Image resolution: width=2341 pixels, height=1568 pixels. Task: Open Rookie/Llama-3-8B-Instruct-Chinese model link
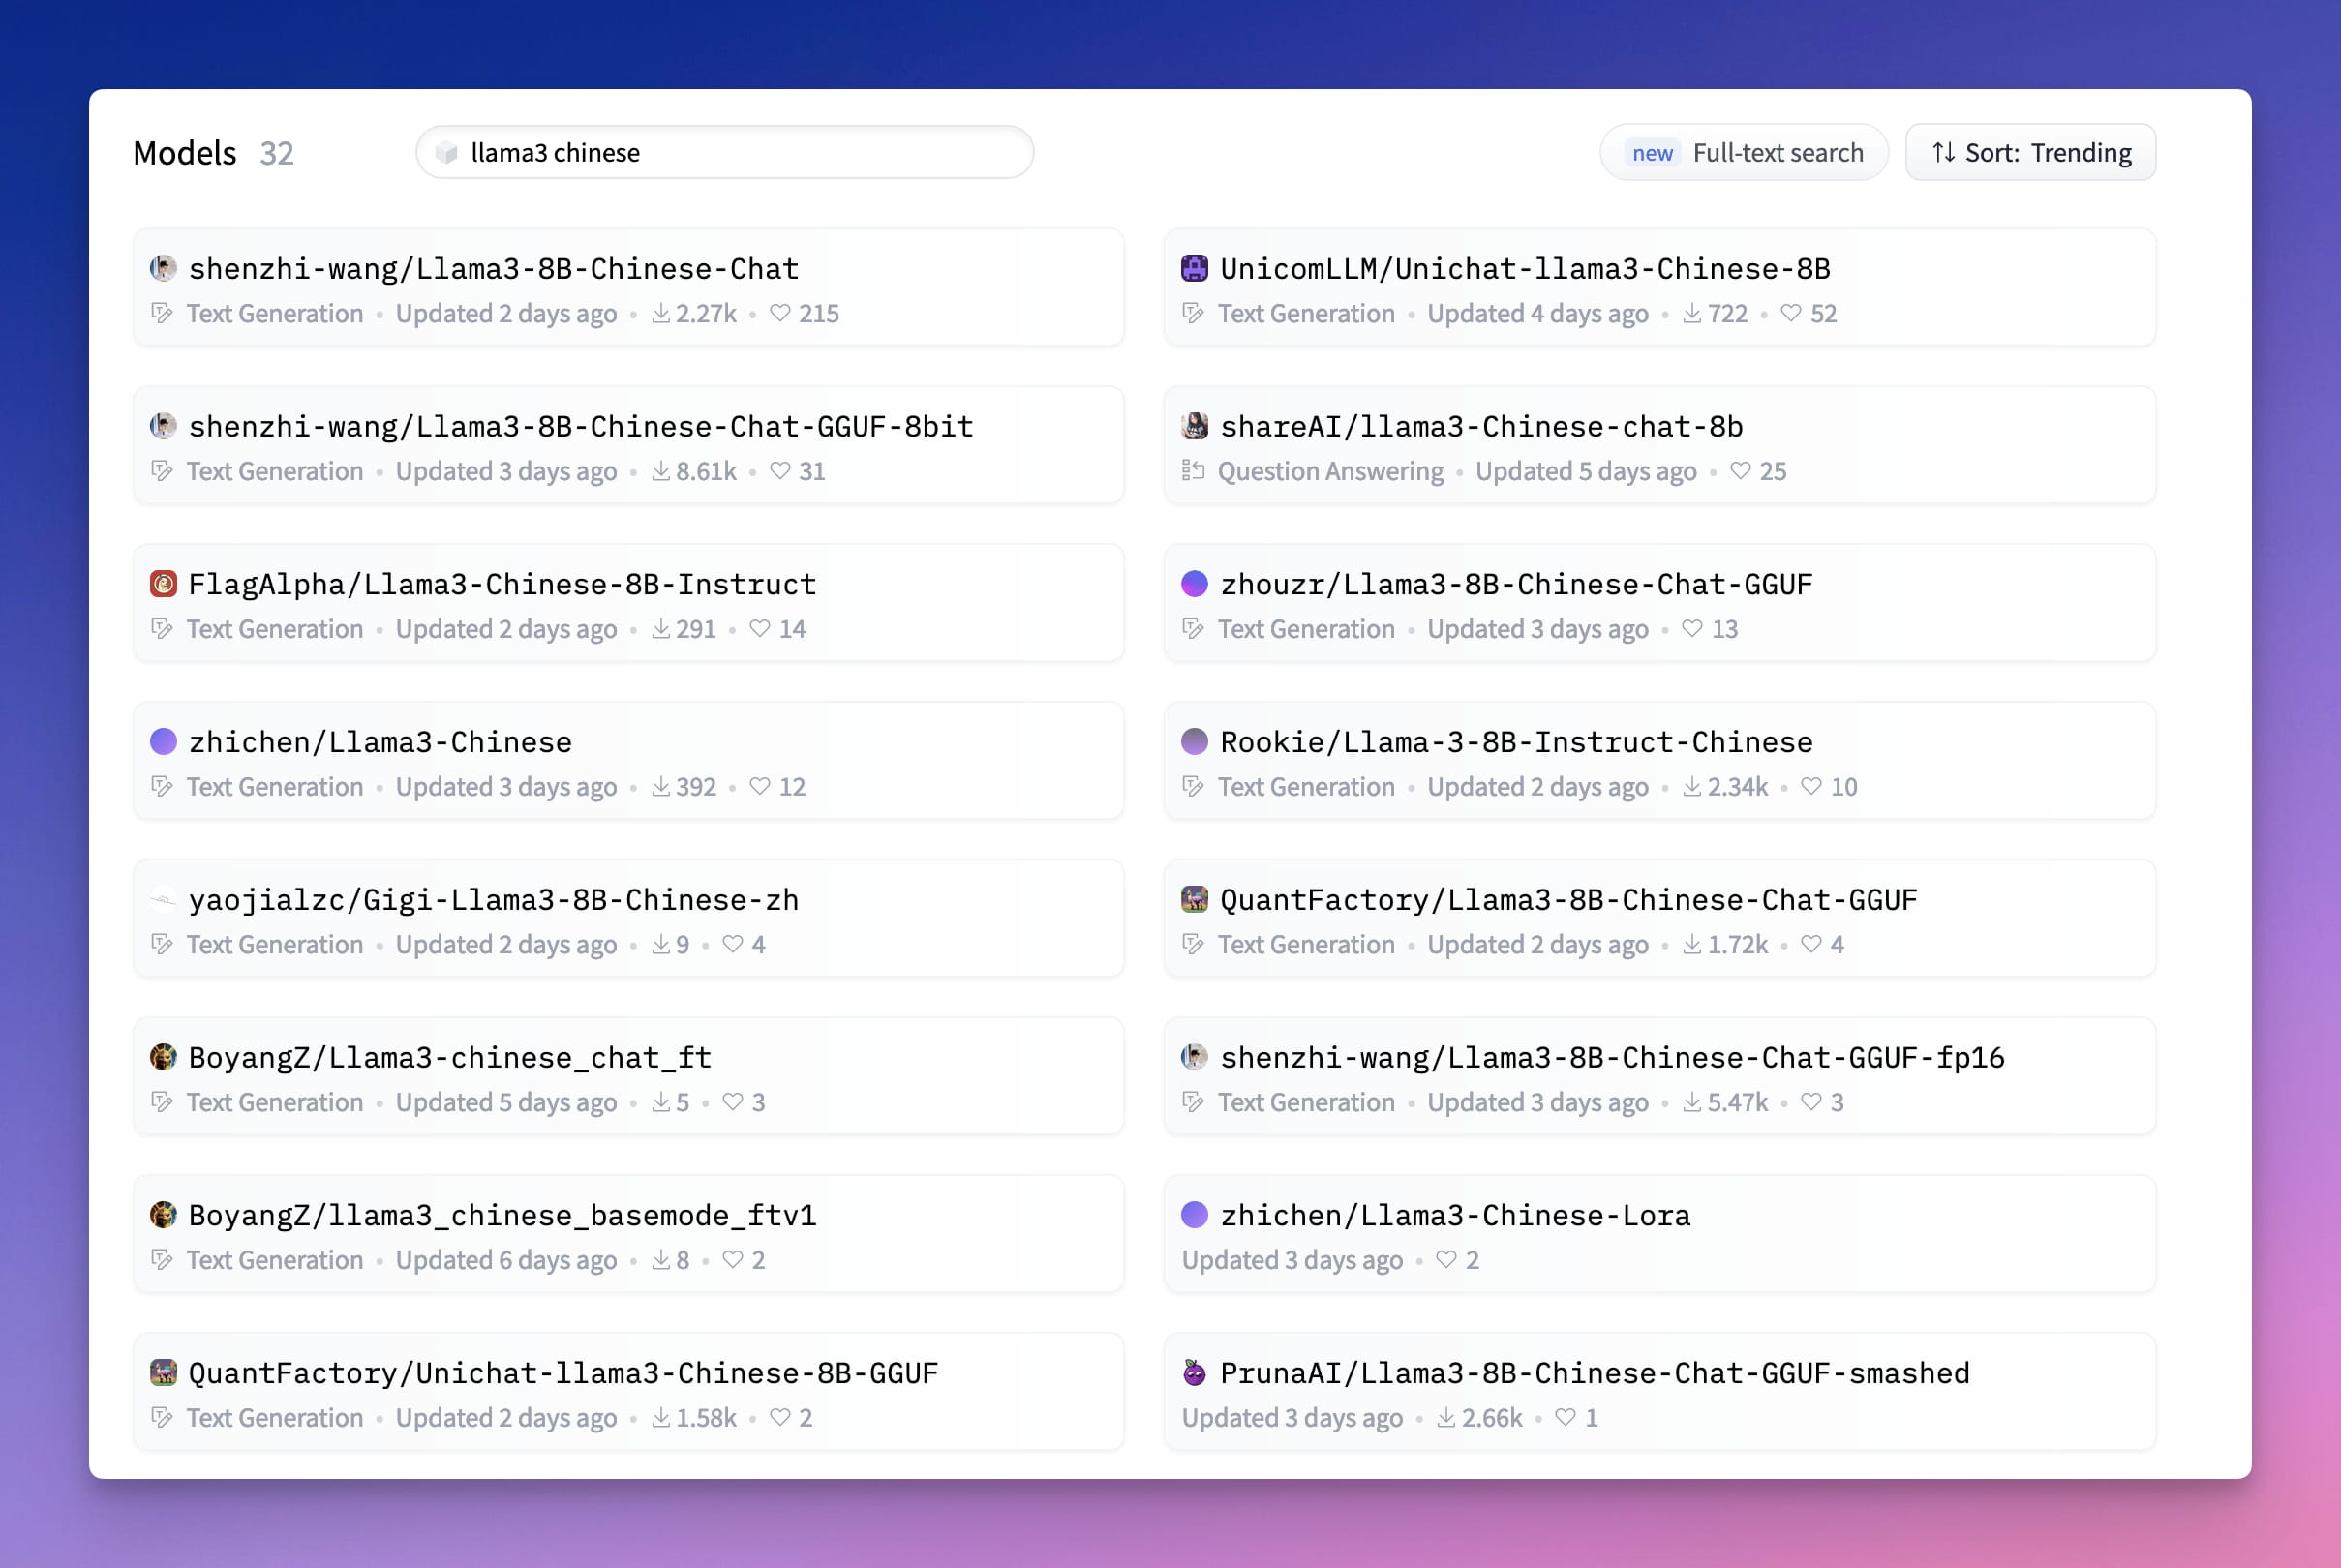point(1515,742)
